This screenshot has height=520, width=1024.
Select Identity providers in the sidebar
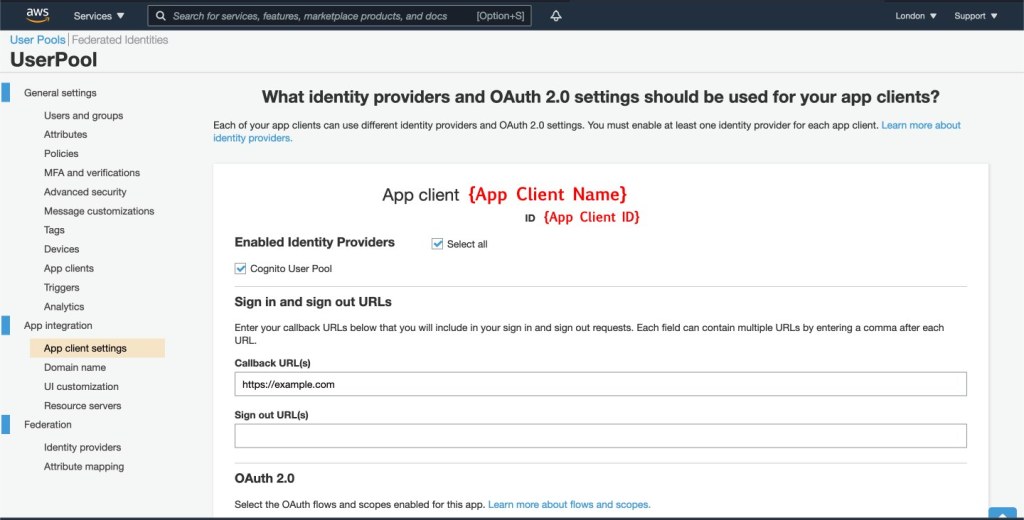pyautogui.click(x=82, y=447)
